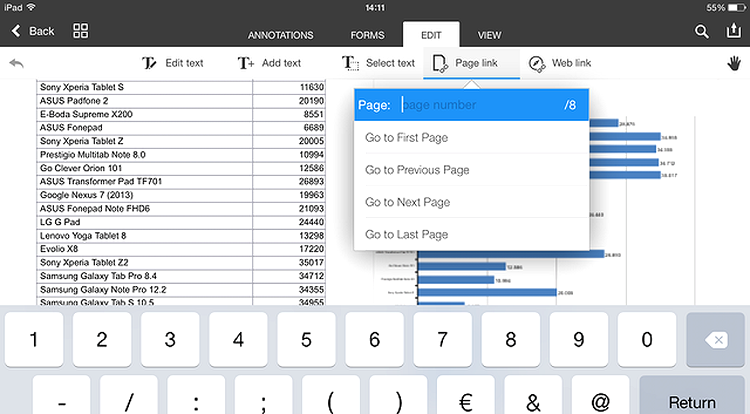Click the Evolio X8 cell
750x414 pixels.
pos(144,249)
